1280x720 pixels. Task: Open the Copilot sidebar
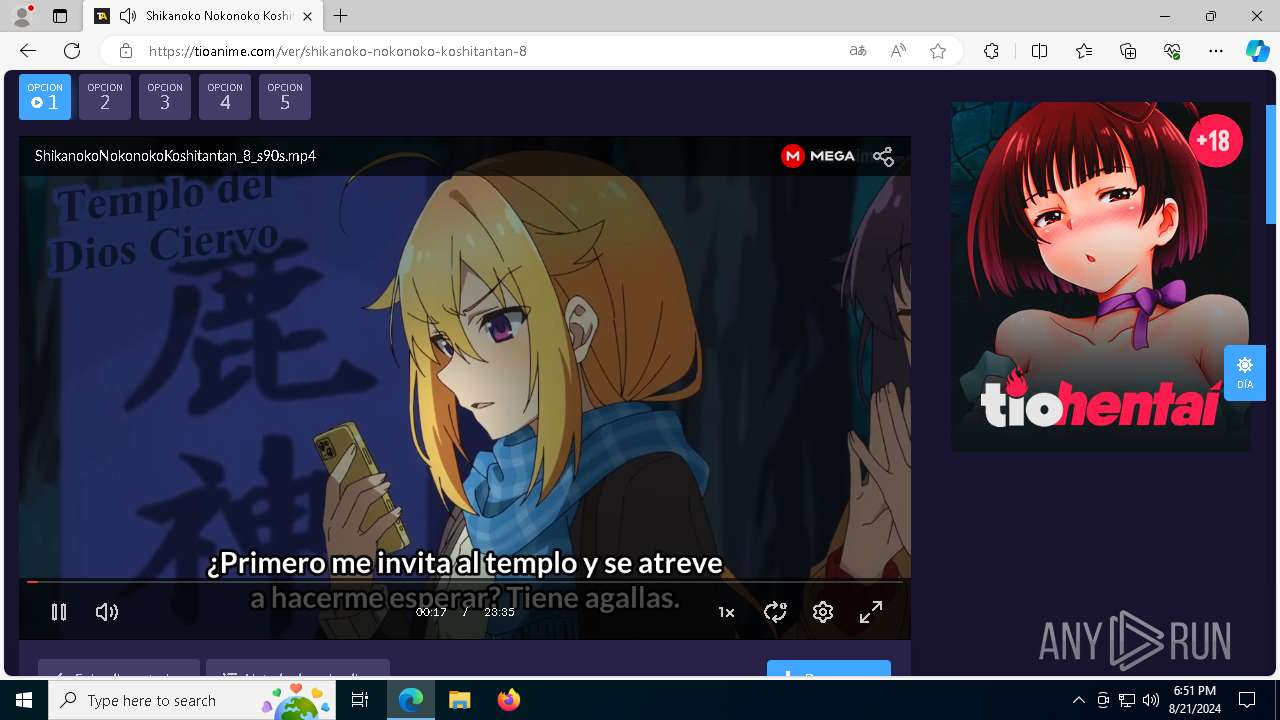[1257, 51]
